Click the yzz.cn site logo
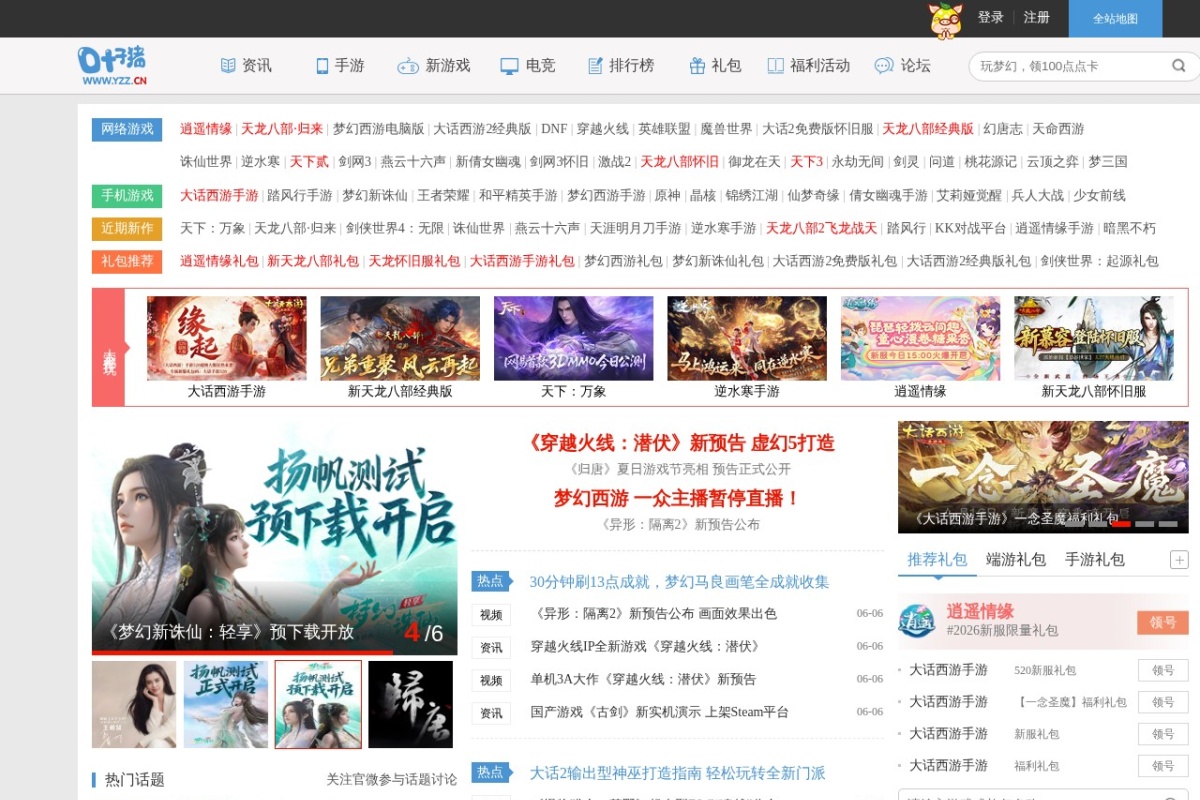Image resolution: width=1200 pixels, height=800 pixels. click(113, 66)
